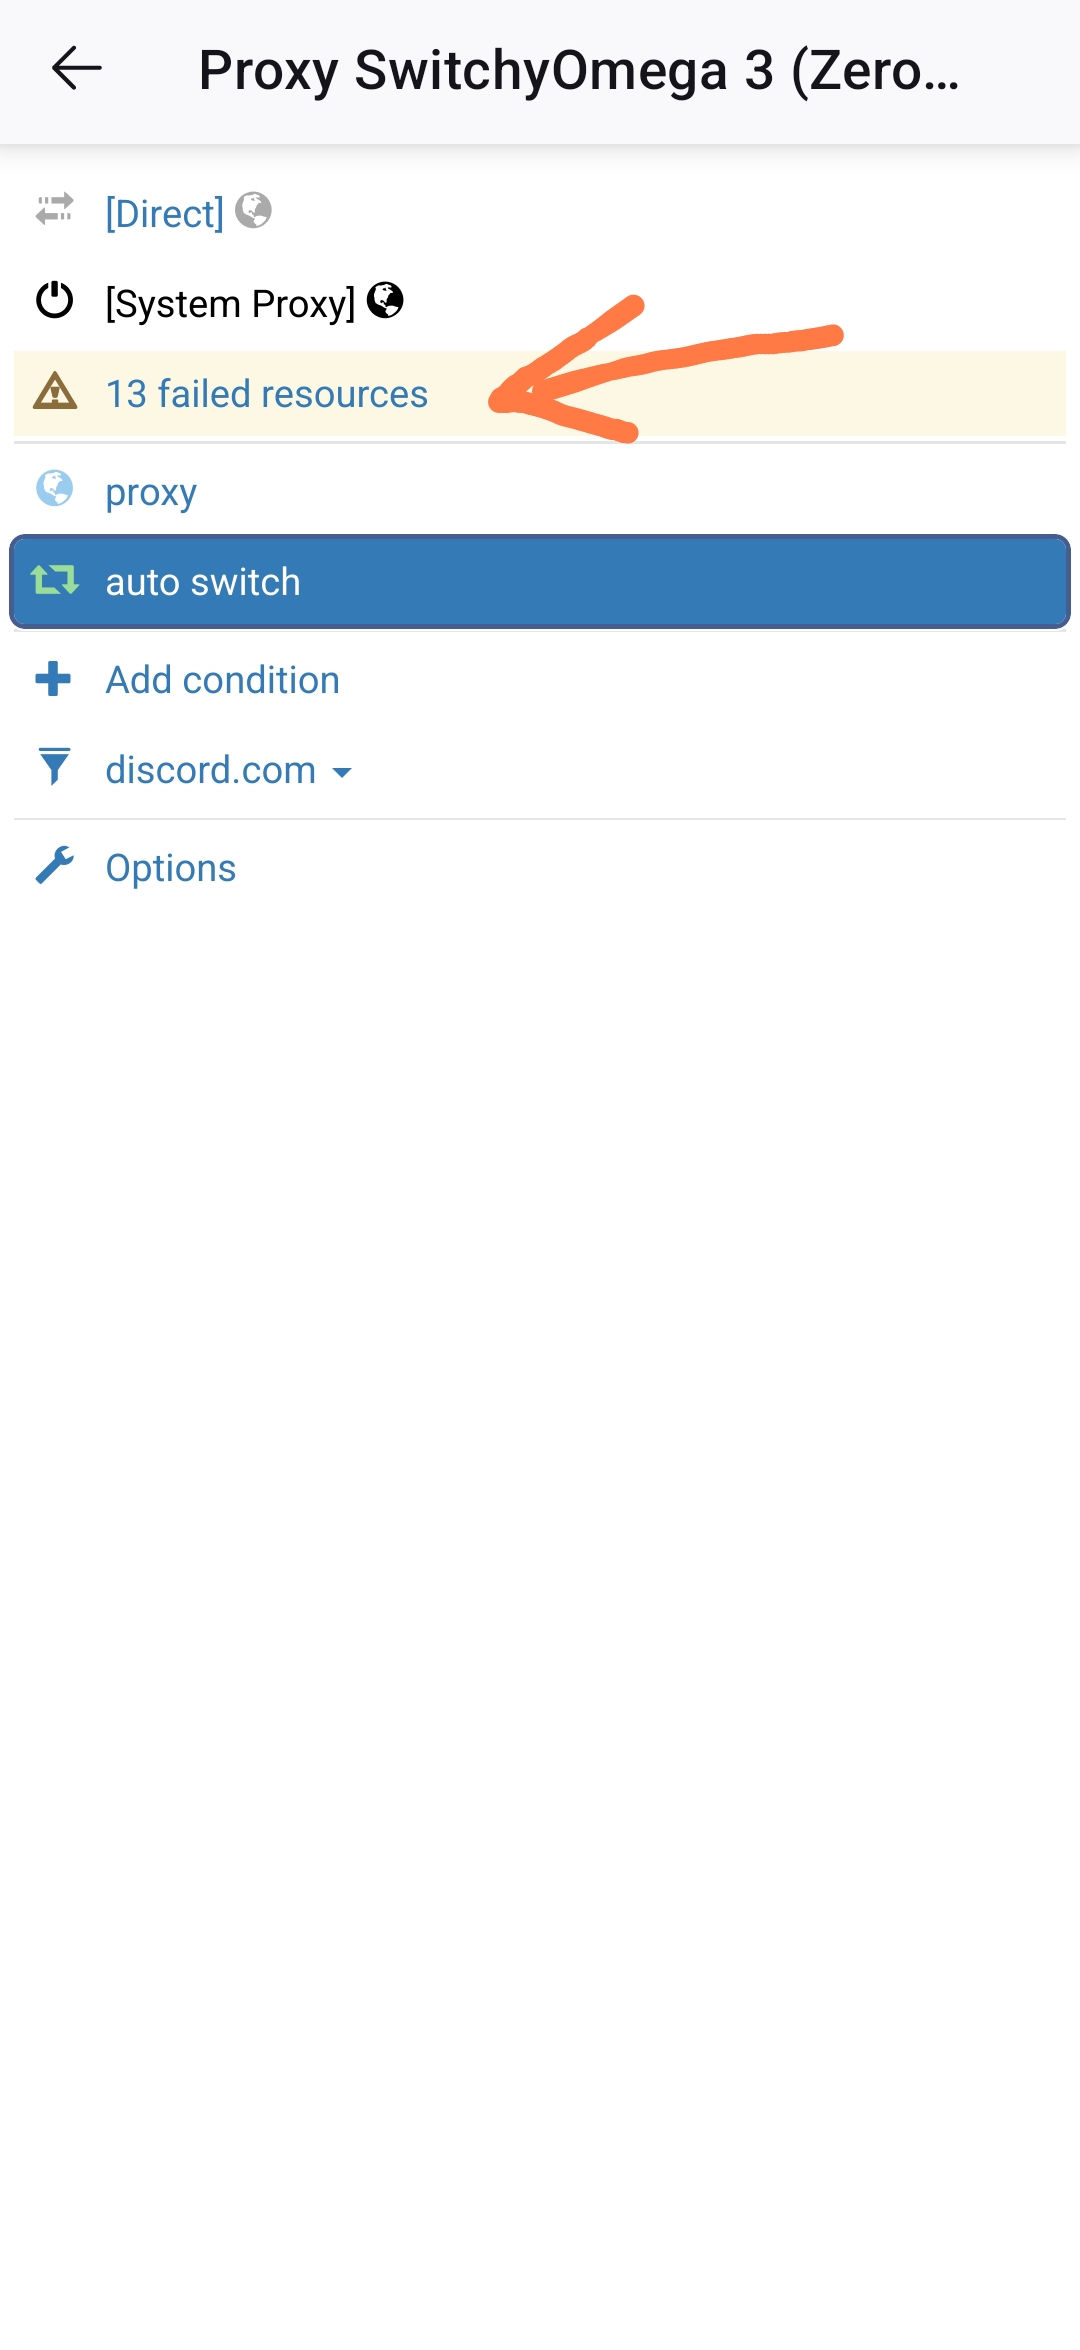Click the discord.com domain label
The height and width of the screenshot is (2350, 1080).
tap(210, 770)
